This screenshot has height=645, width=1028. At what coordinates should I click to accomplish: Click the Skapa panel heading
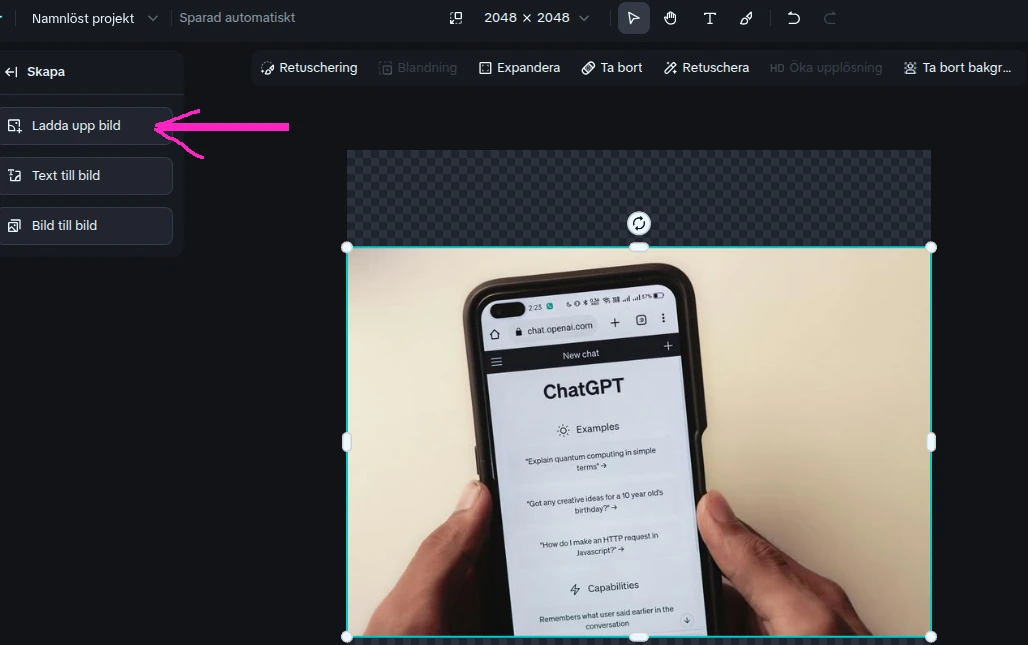pos(46,72)
